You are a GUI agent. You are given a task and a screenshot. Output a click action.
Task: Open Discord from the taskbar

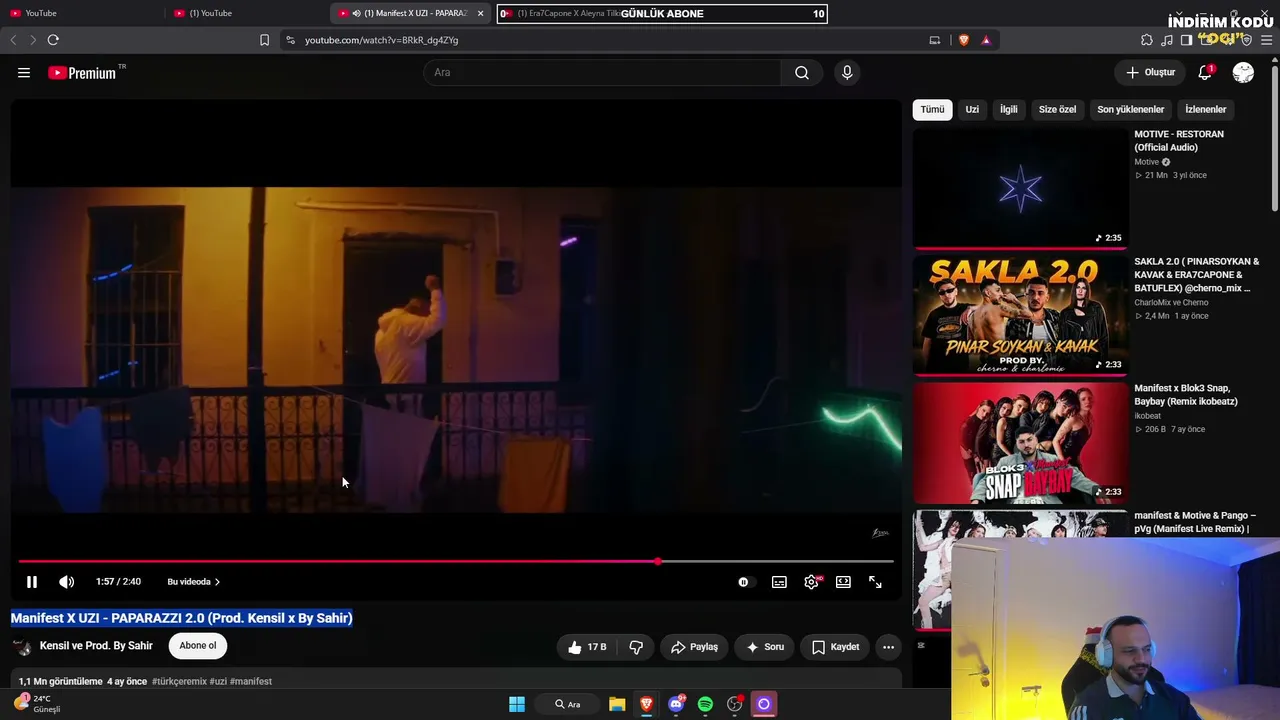(676, 704)
